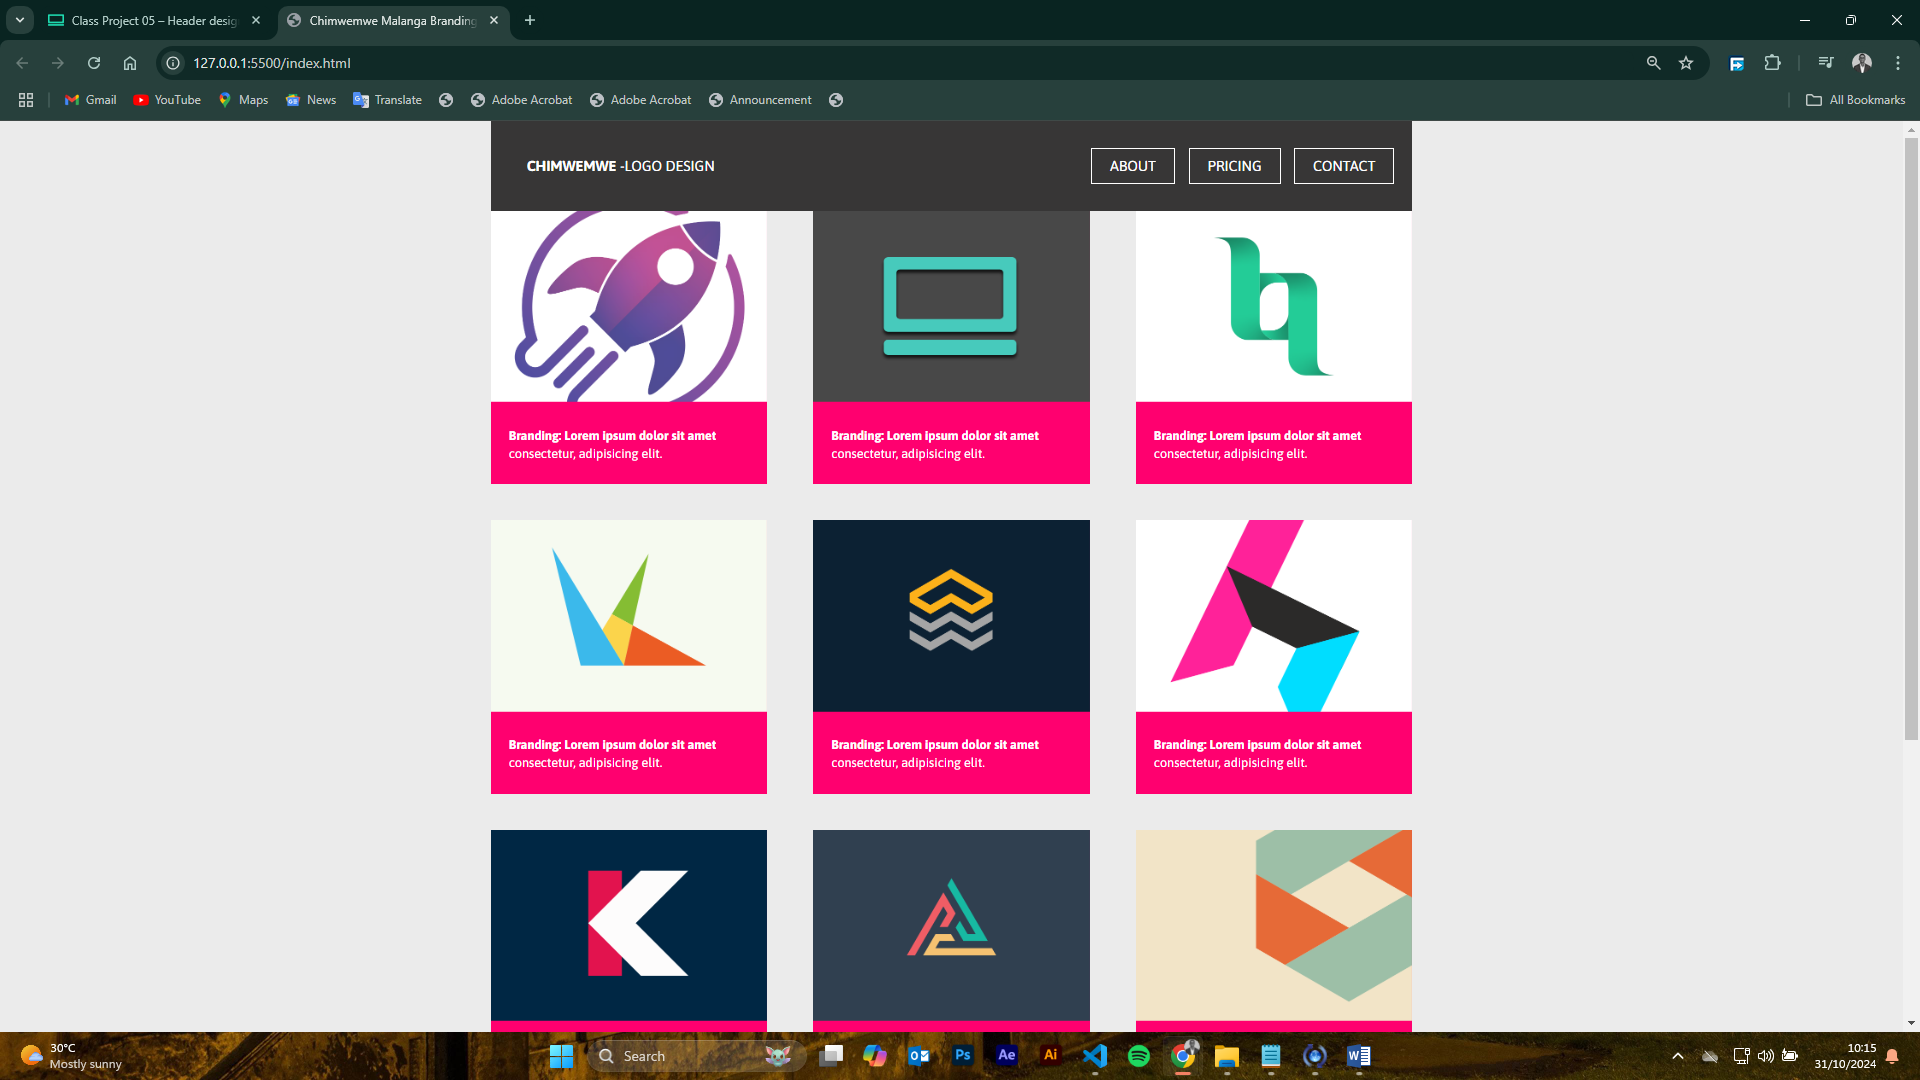Screen dimensions: 1920x1080
Task: Open Spotify from the taskbar
Action: click(x=1139, y=1056)
